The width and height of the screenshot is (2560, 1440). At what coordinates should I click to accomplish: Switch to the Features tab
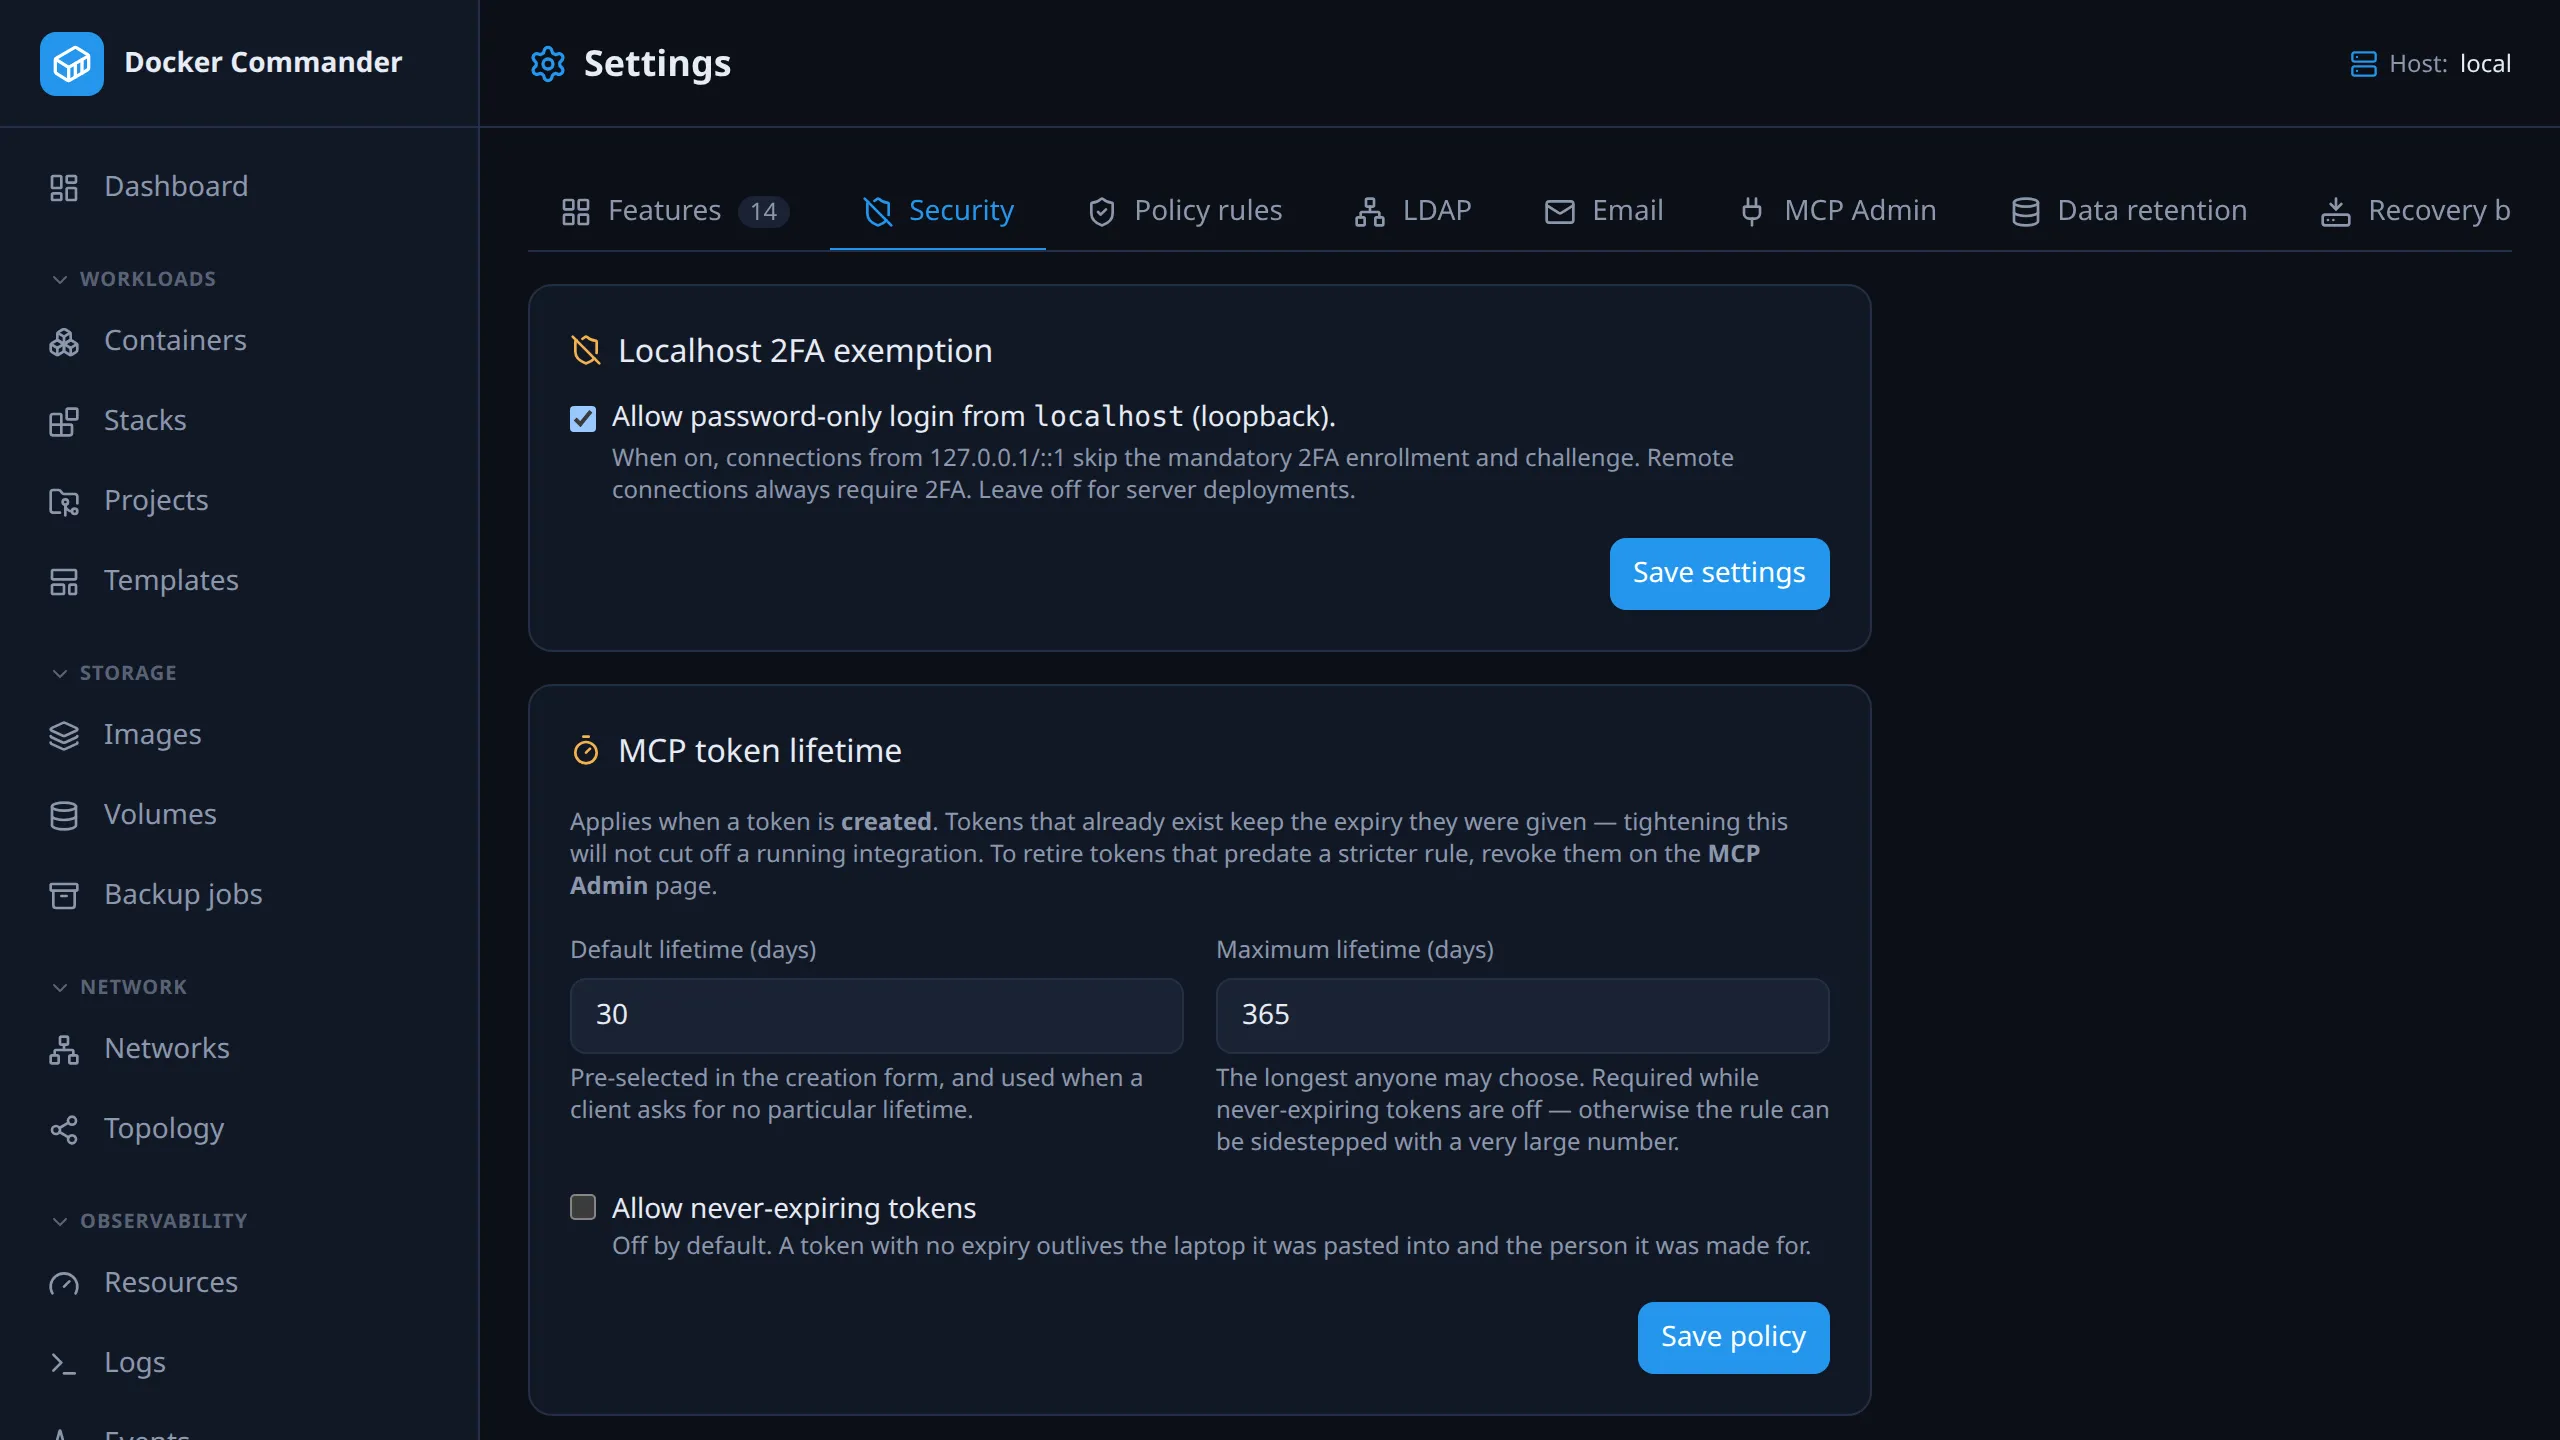pos(676,211)
